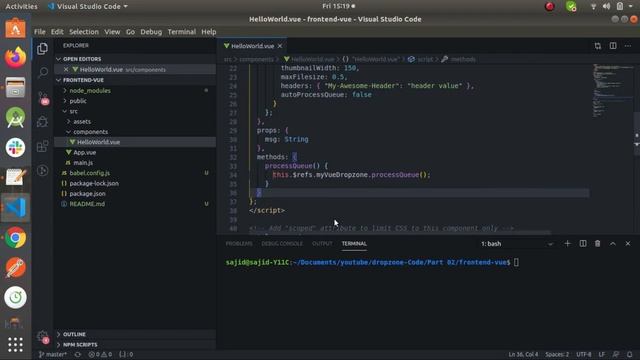Launch Firefox from the dock
This screenshot has width=640, height=360.
pyautogui.click(x=15, y=58)
